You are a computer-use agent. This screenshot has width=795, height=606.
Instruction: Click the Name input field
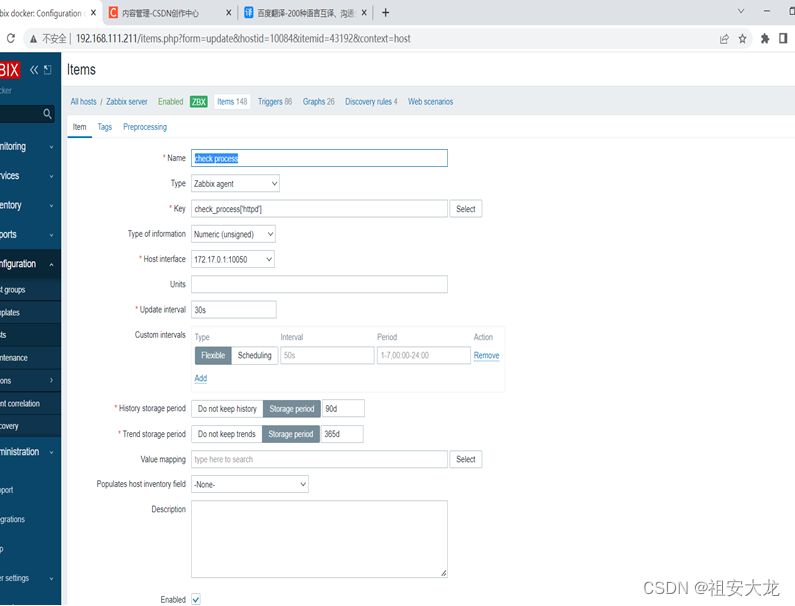[319, 158]
